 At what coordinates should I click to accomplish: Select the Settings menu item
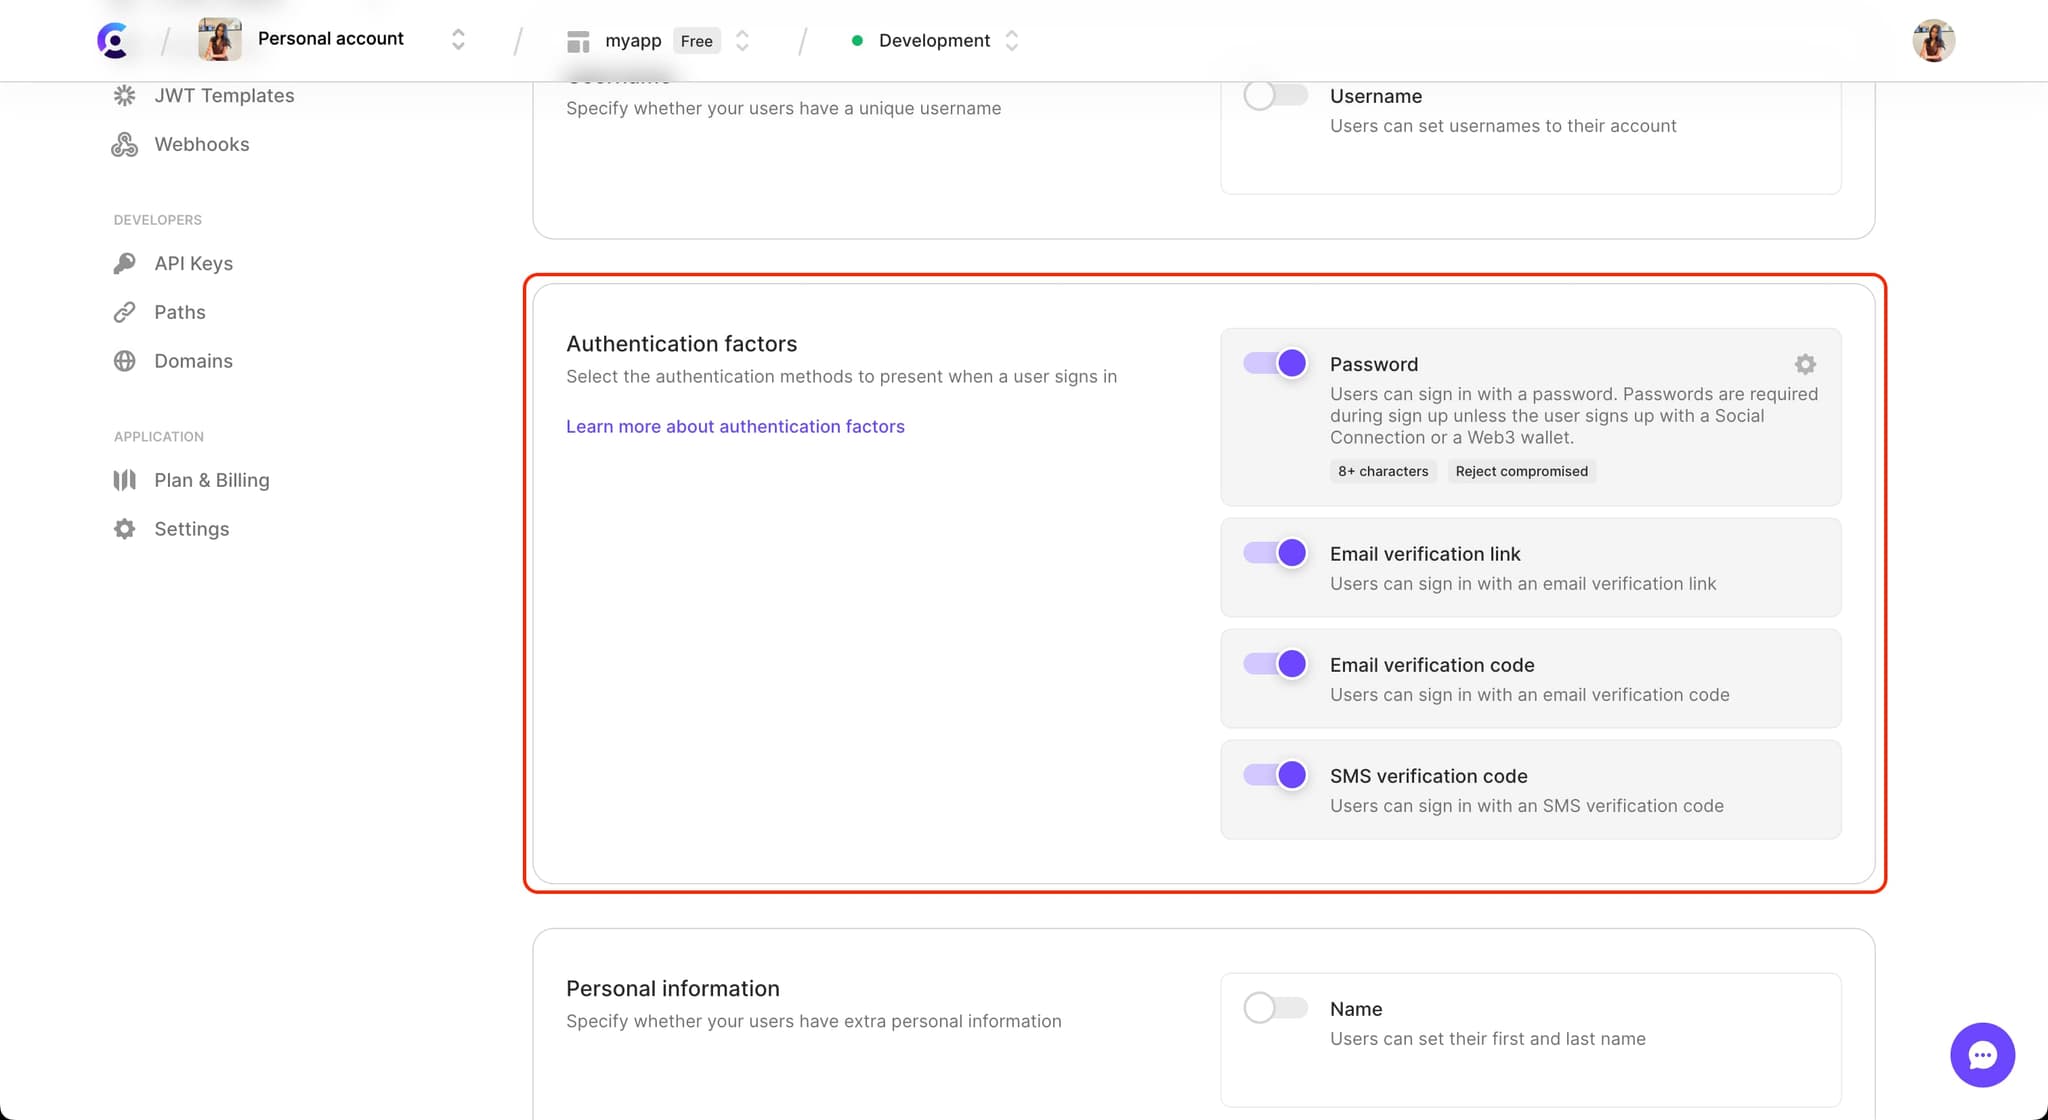coord(190,528)
